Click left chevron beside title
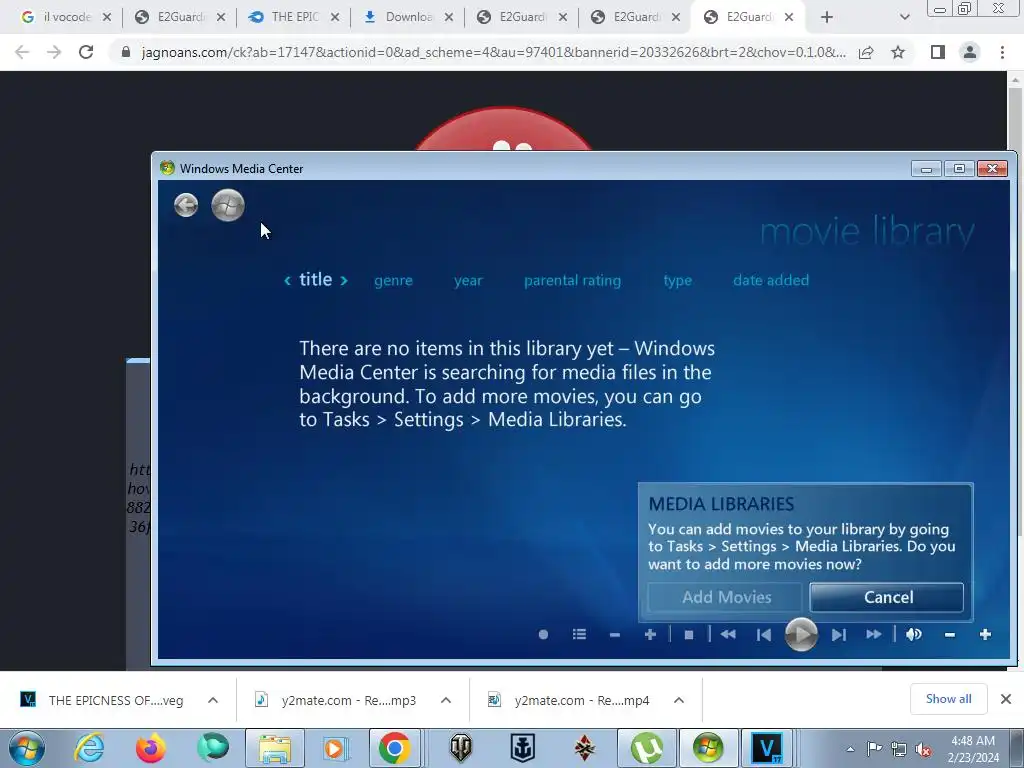1024x768 pixels. click(287, 280)
